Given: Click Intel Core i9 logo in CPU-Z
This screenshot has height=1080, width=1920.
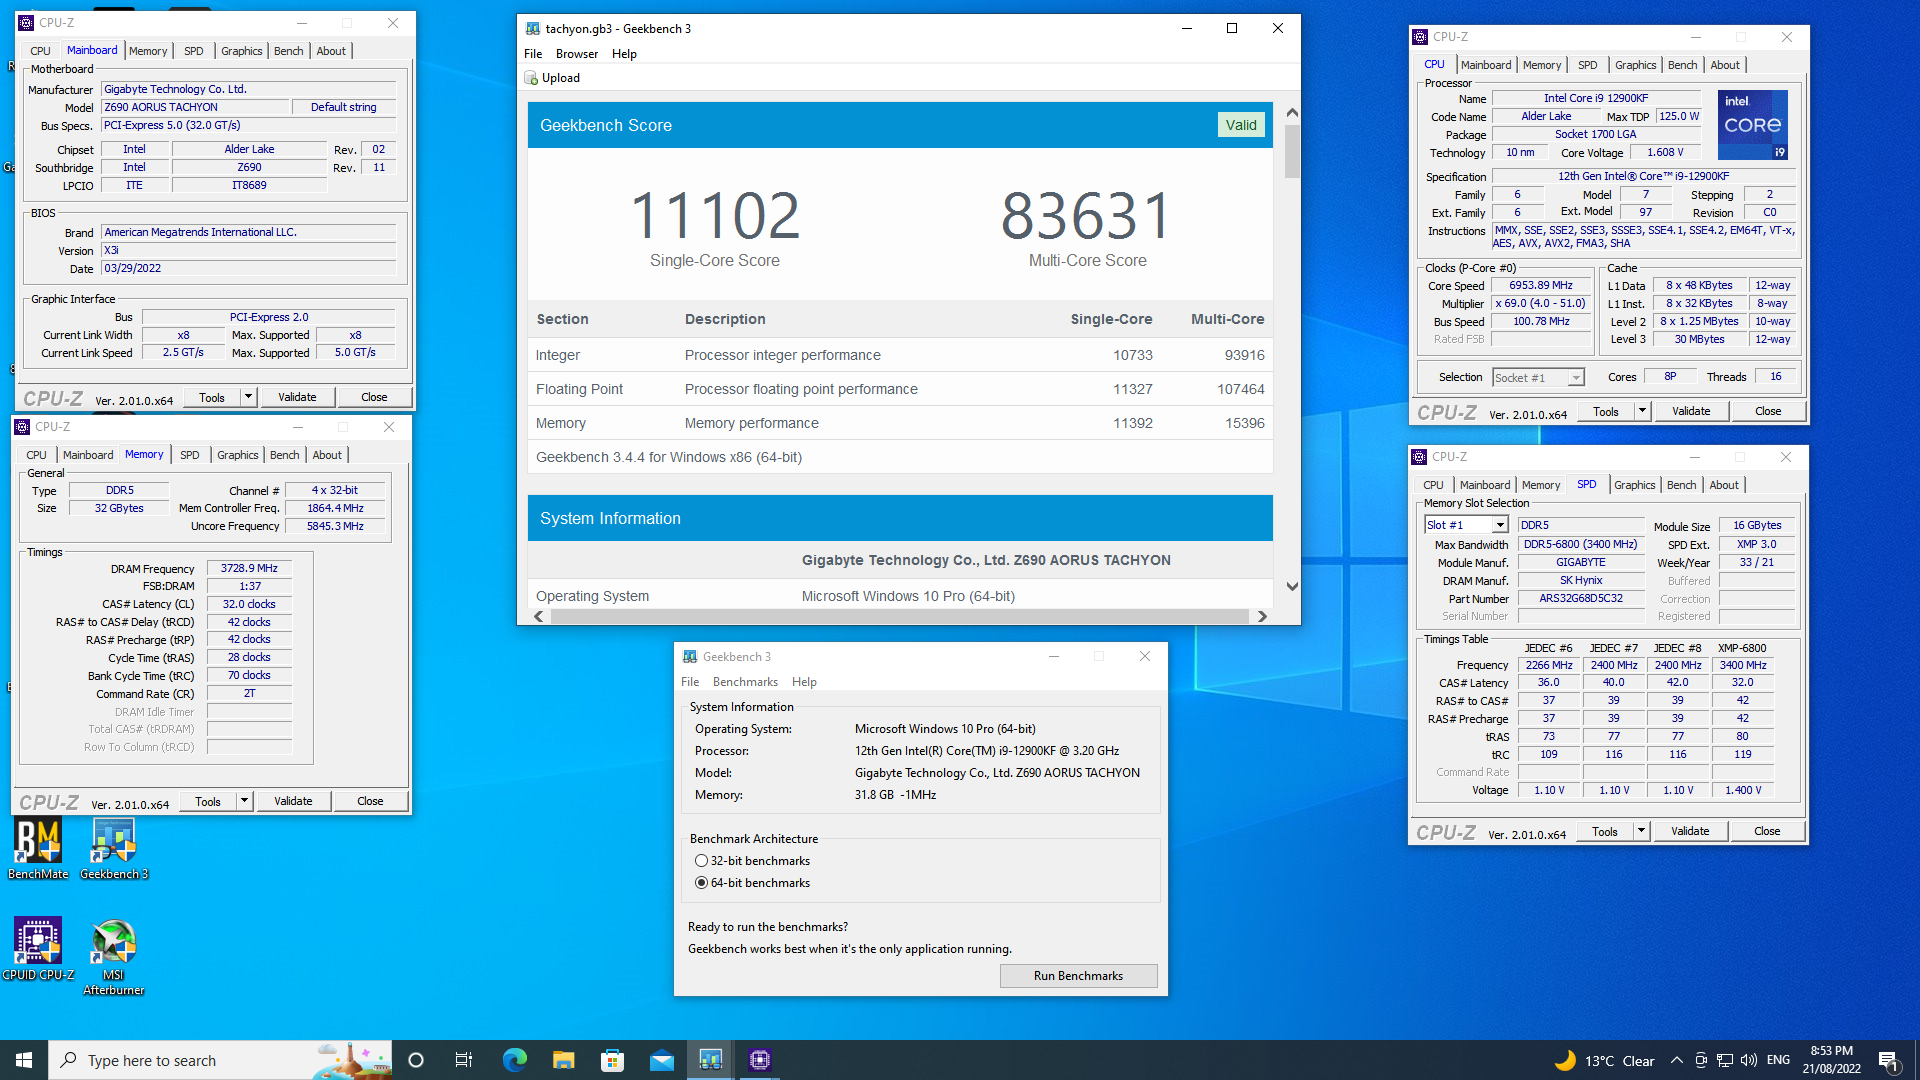Looking at the screenshot, I should (1753, 125).
